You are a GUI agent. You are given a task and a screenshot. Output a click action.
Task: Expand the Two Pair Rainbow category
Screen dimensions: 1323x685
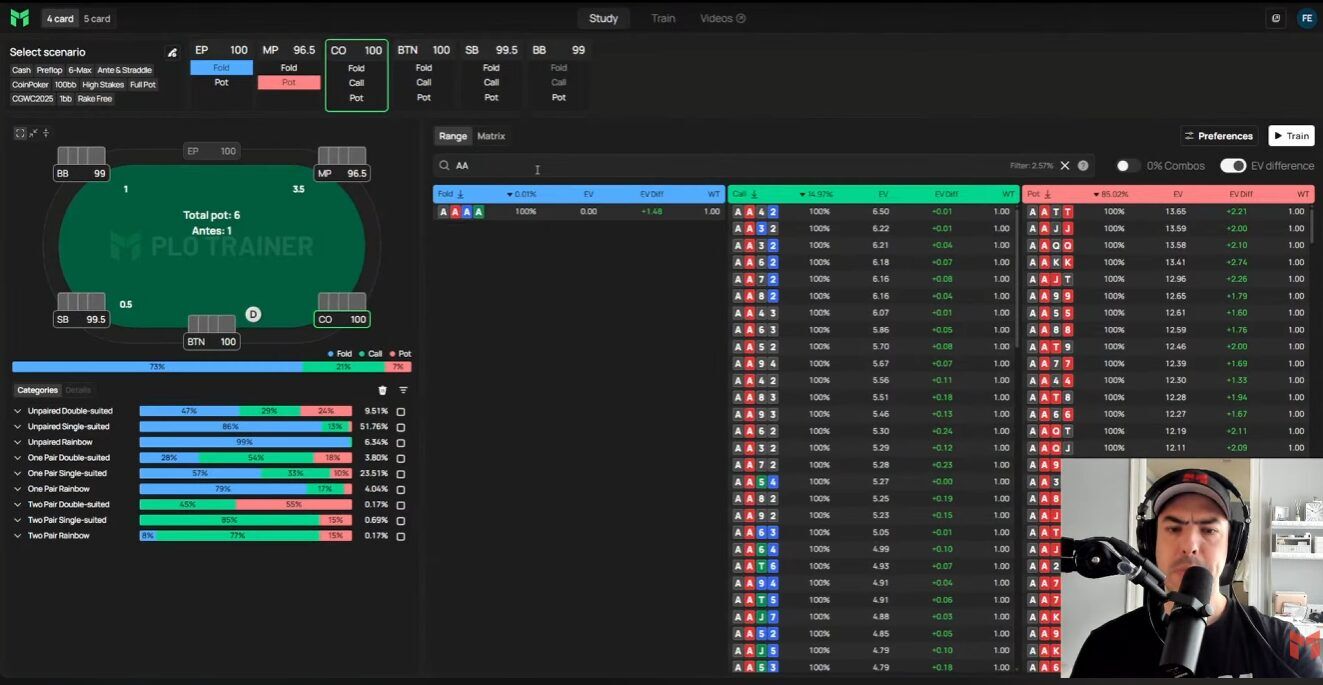(x=18, y=536)
